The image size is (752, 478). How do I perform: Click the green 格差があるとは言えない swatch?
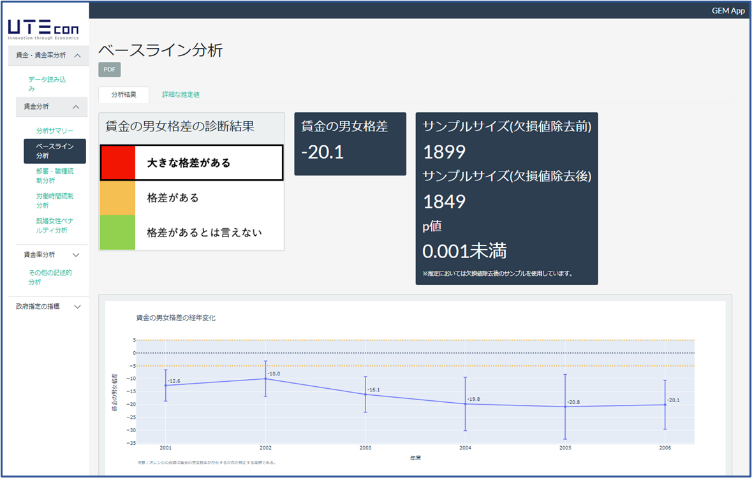pyautogui.click(x=117, y=233)
